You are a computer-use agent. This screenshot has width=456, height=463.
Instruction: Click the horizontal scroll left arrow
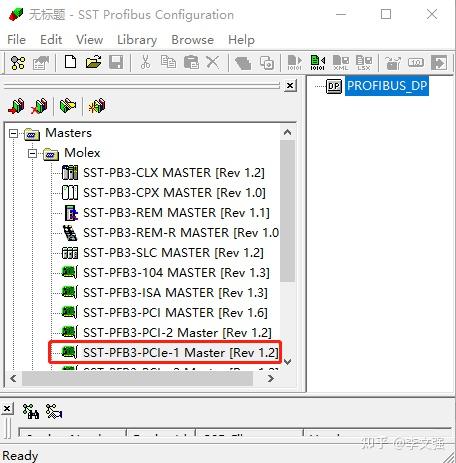click(13, 379)
